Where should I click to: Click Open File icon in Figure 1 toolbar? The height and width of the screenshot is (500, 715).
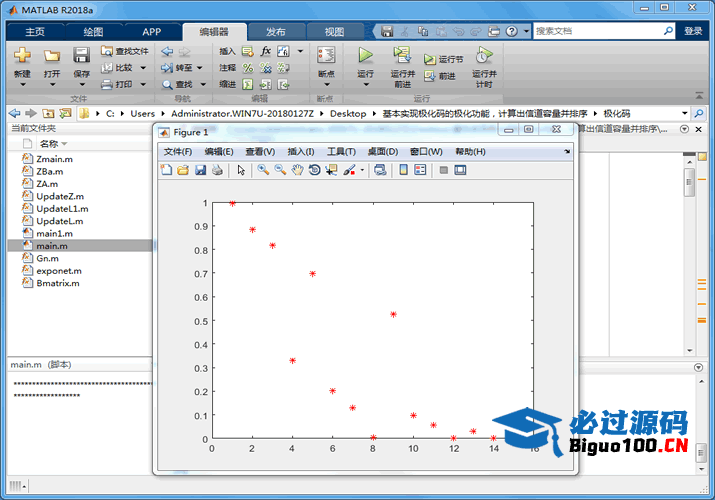click(x=183, y=170)
